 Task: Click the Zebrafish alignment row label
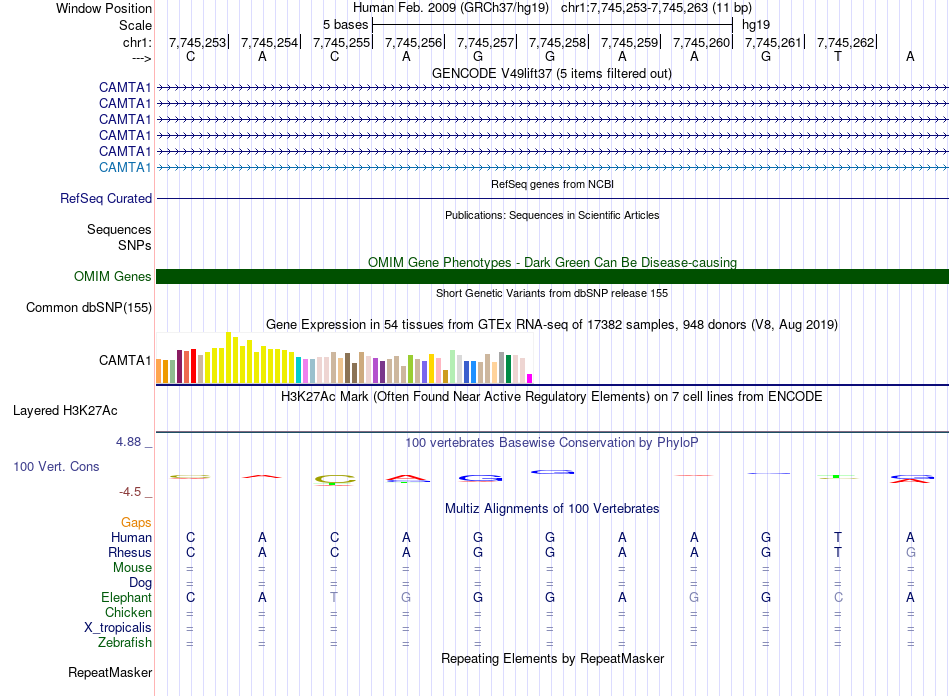[125, 642]
